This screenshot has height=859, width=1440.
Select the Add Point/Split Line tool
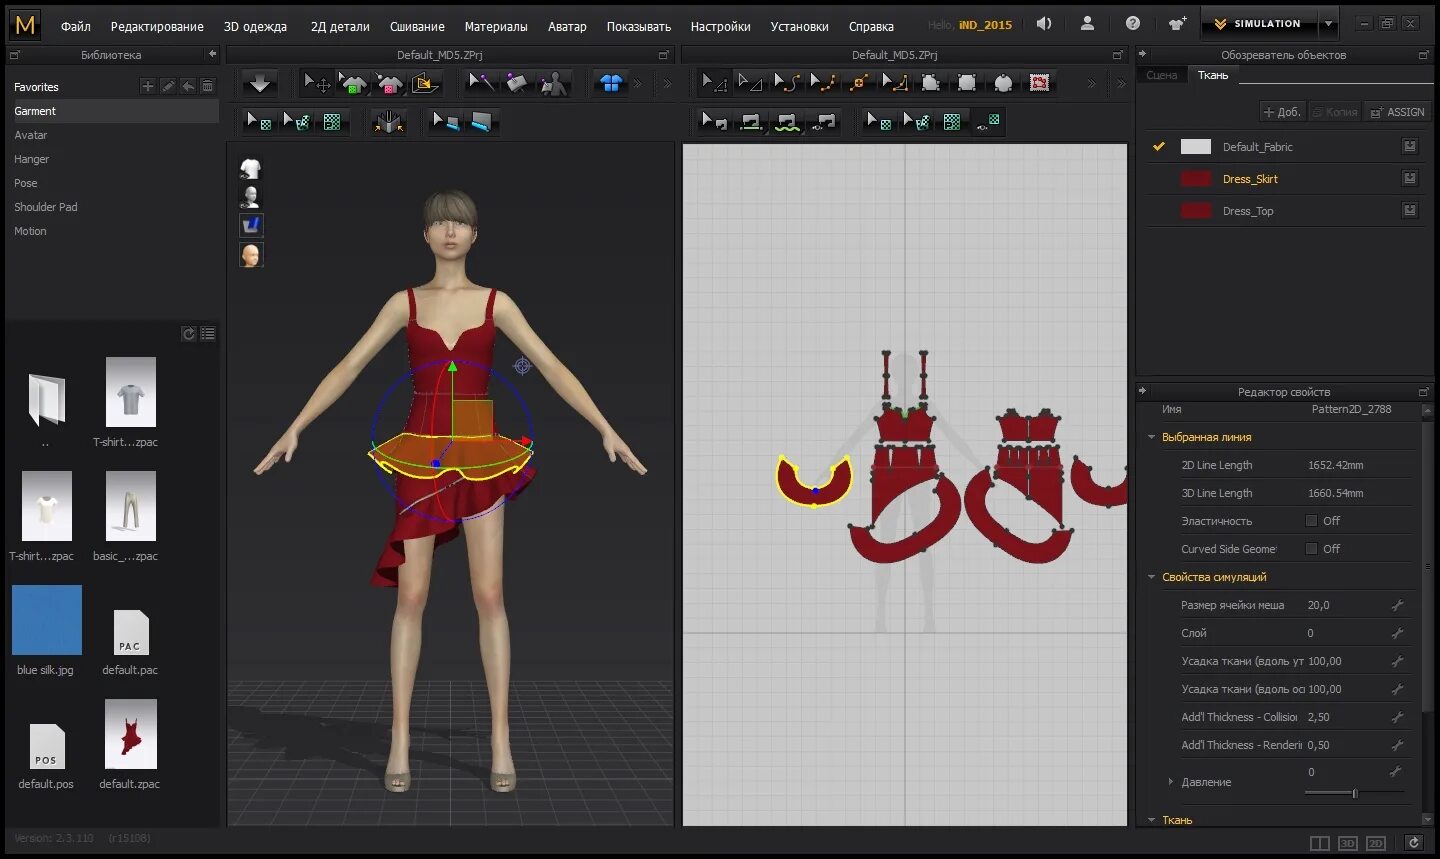point(858,83)
